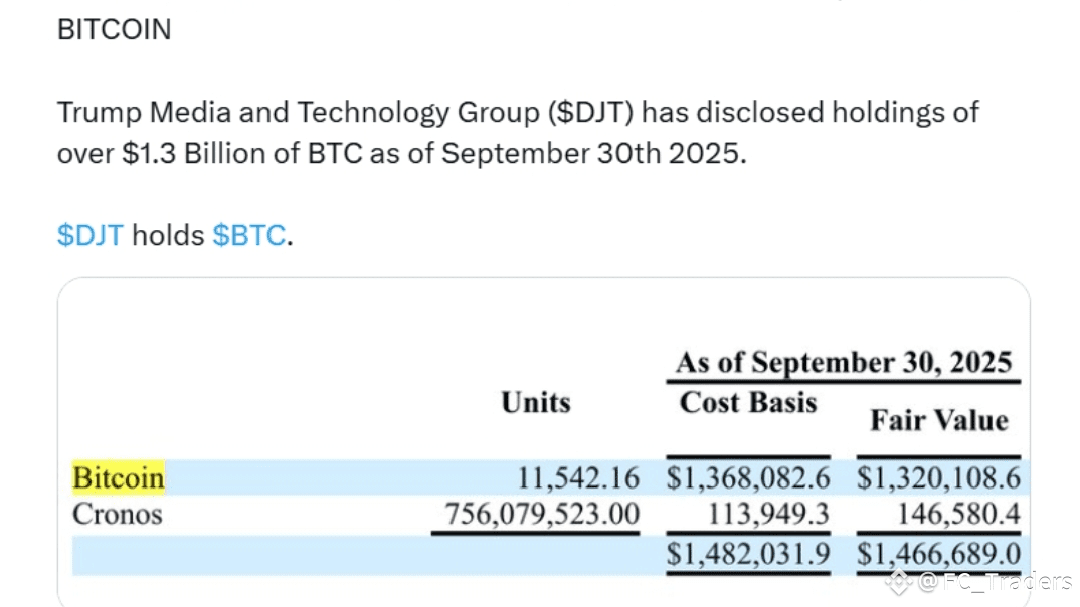Click the Binance logo watermark icon
The height and width of the screenshot is (607, 1080).
[x=900, y=580]
